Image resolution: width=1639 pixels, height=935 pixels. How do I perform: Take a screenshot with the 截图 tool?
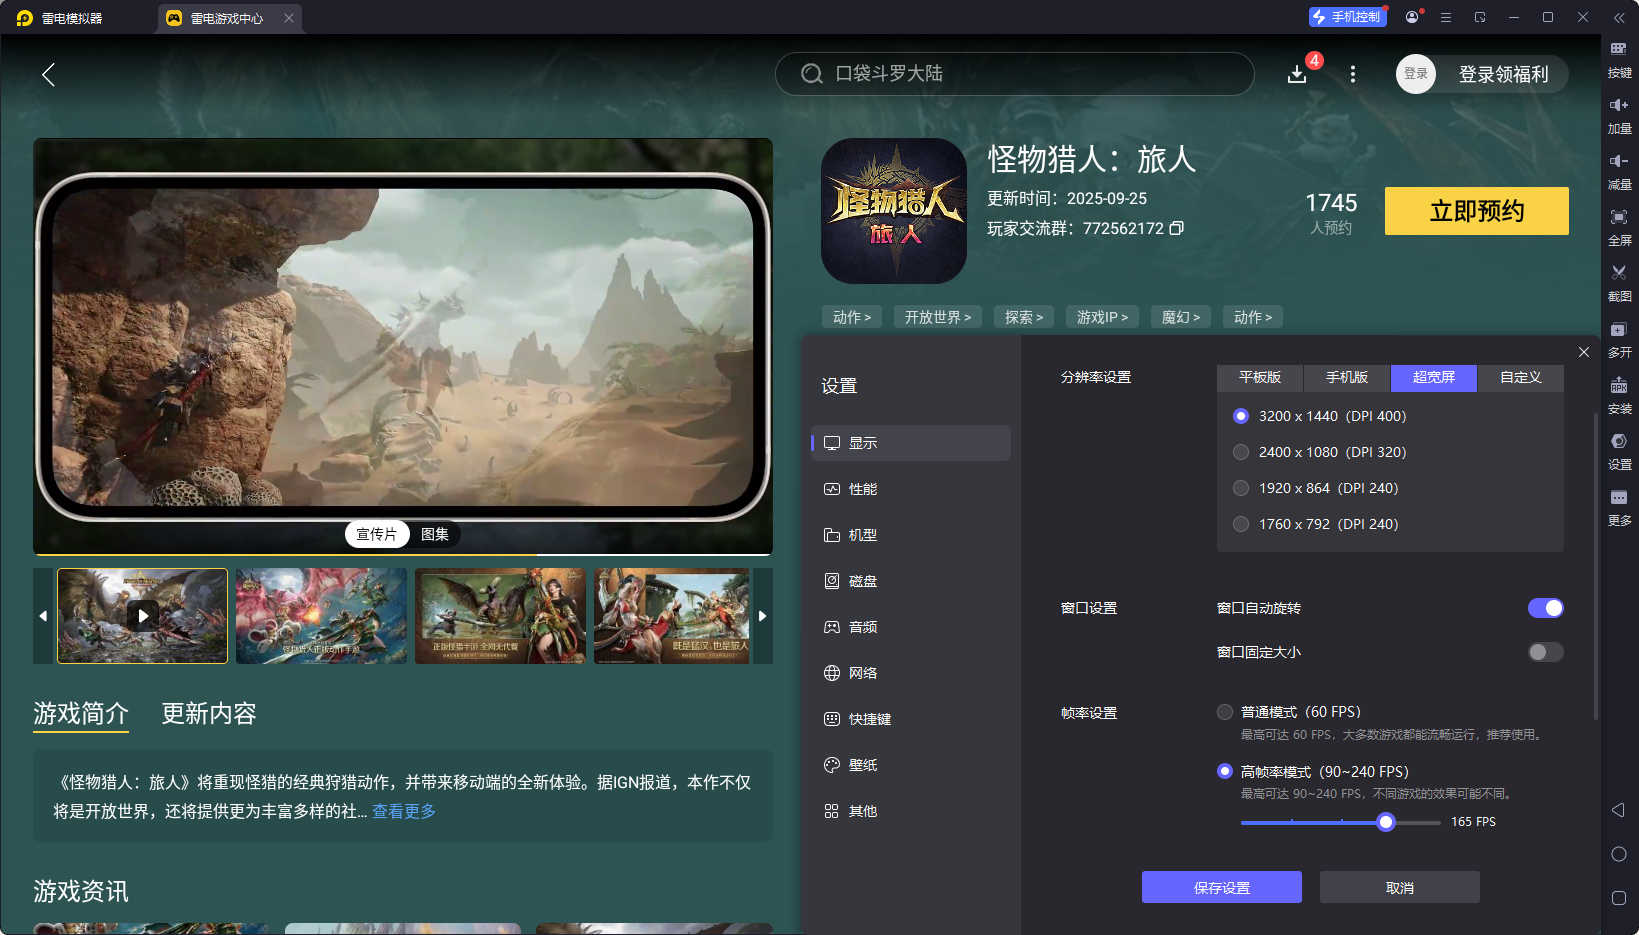pyautogui.click(x=1620, y=282)
